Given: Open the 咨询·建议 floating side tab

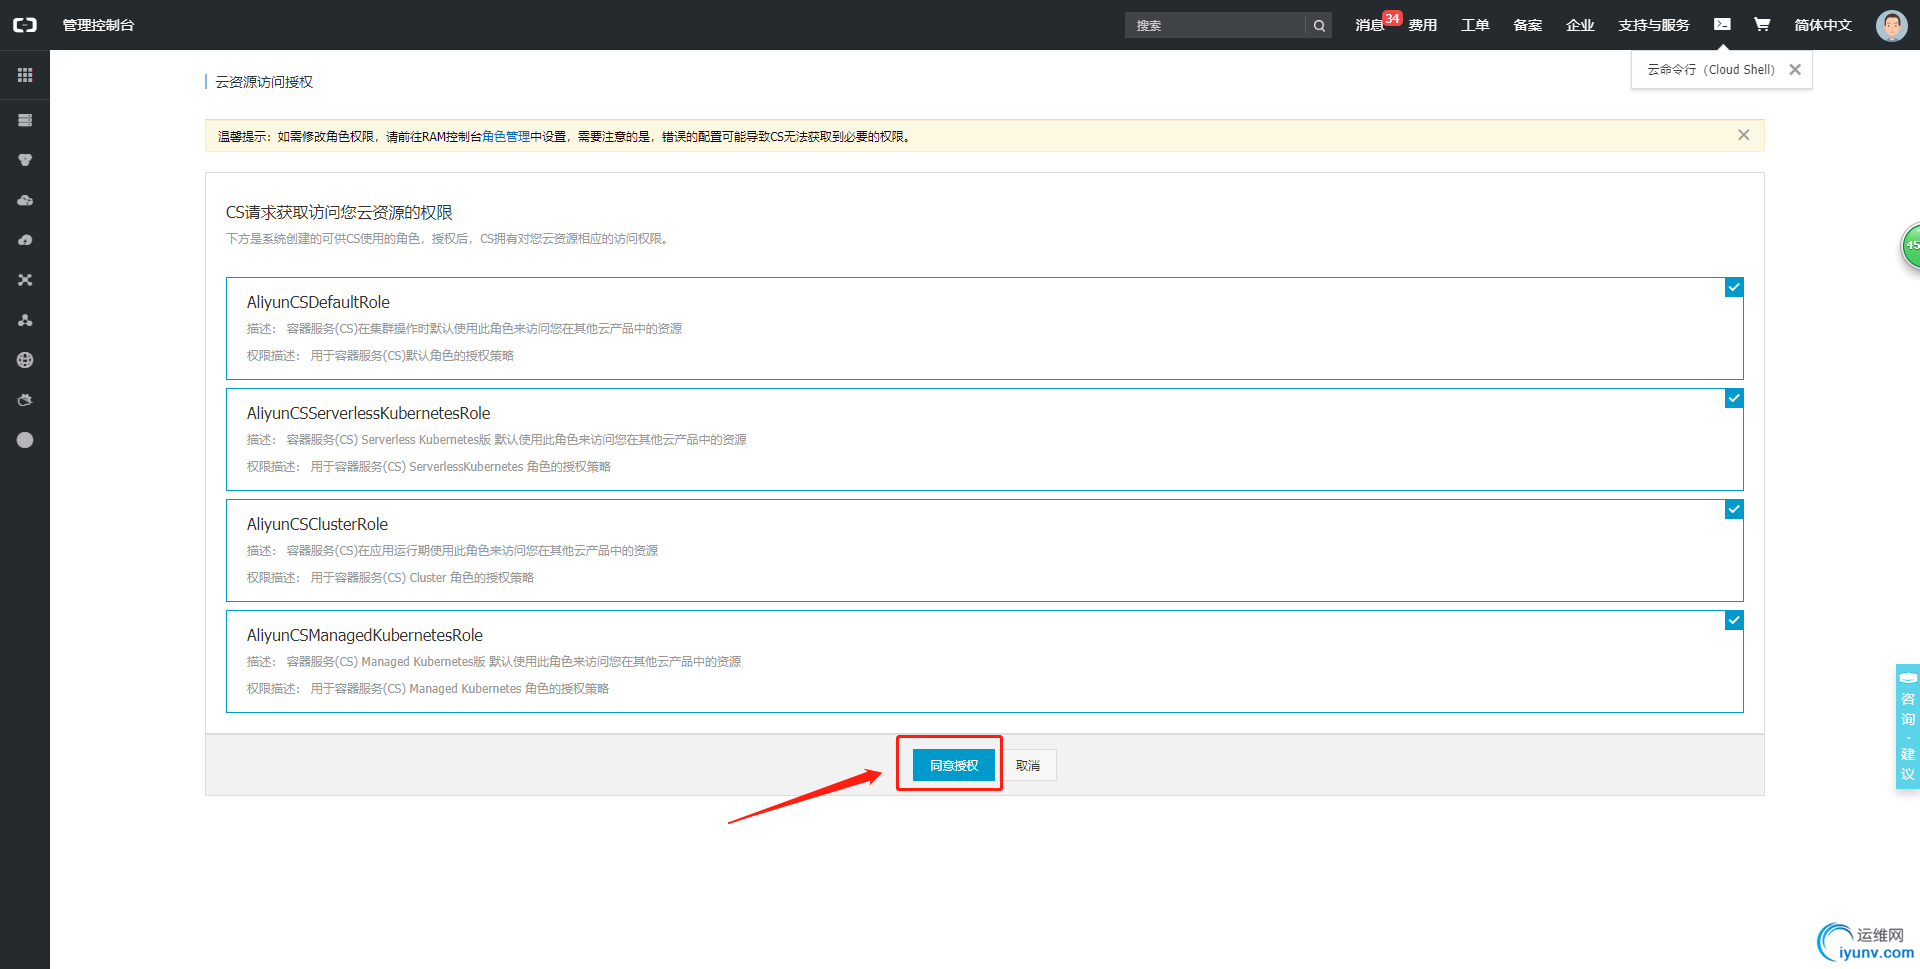Looking at the screenshot, I should pos(1908,727).
